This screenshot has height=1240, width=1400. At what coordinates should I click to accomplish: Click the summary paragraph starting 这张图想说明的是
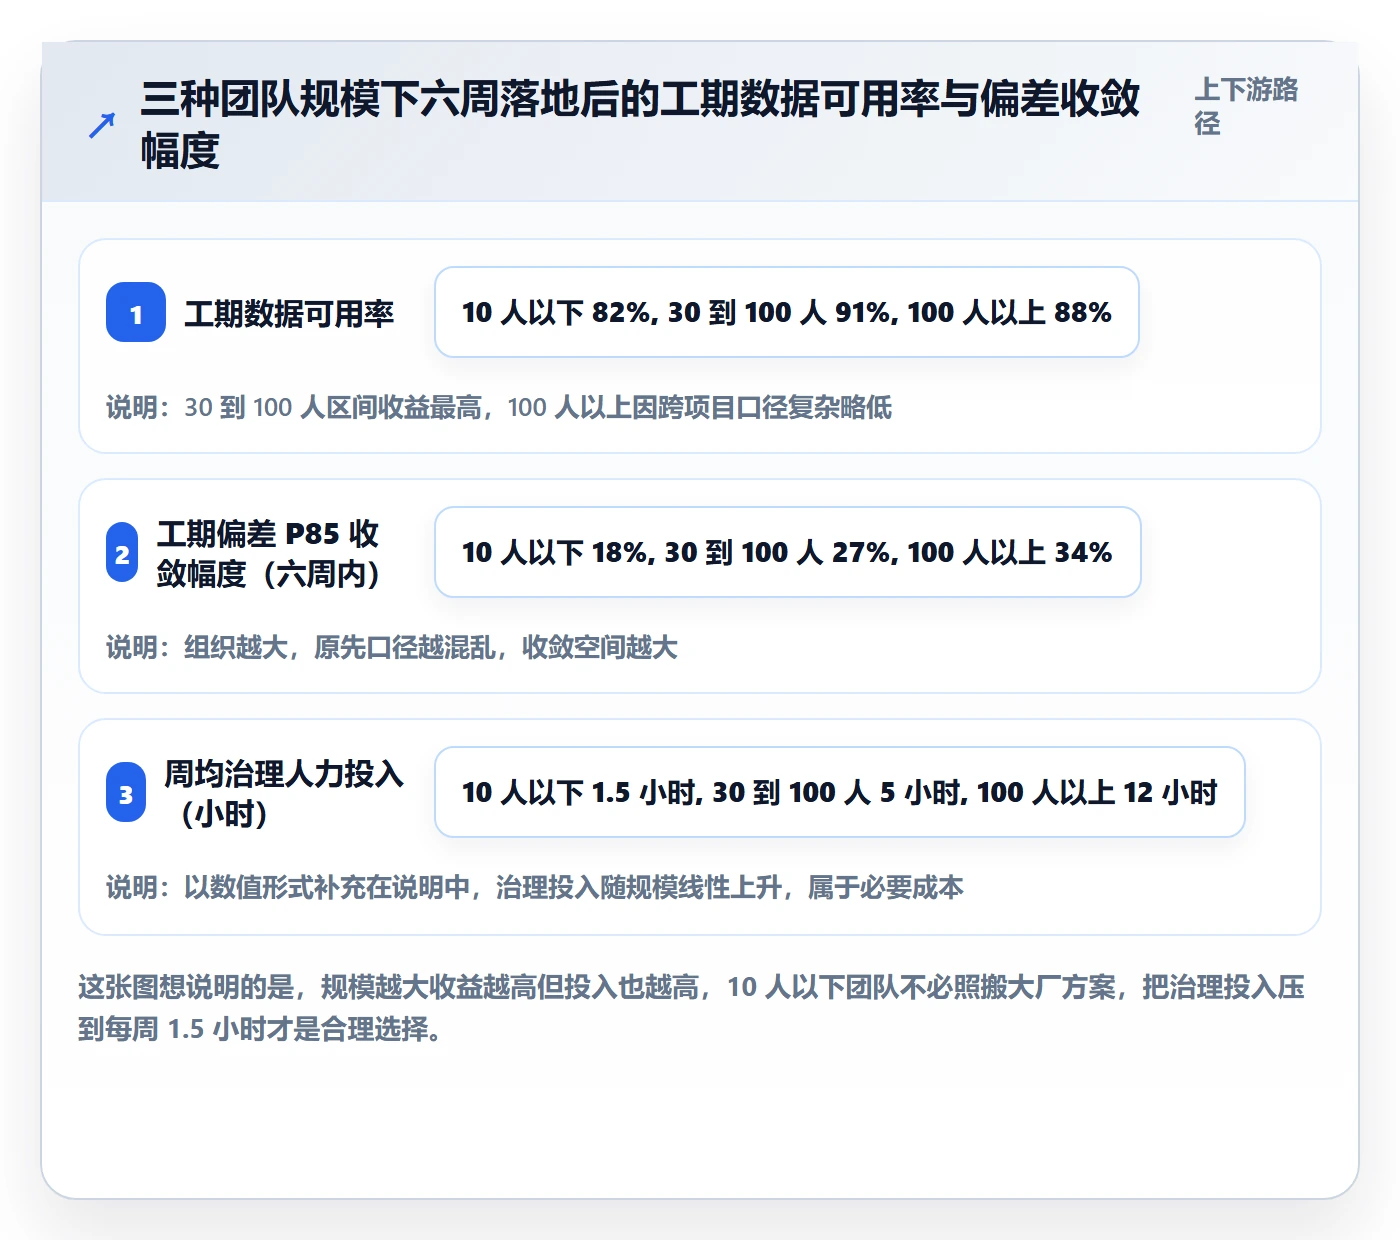pyautogui.click(x=692, y=1008)
